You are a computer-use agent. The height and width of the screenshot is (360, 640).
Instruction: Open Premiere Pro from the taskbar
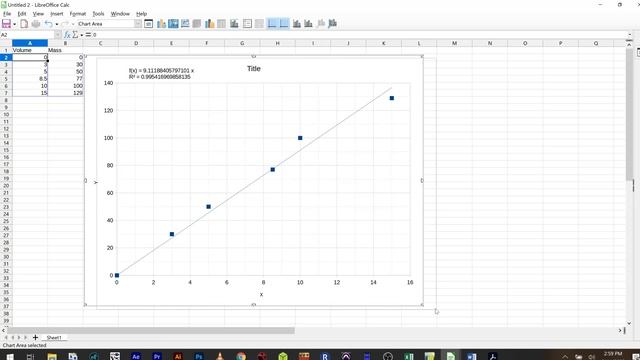(x=157, y=356)
